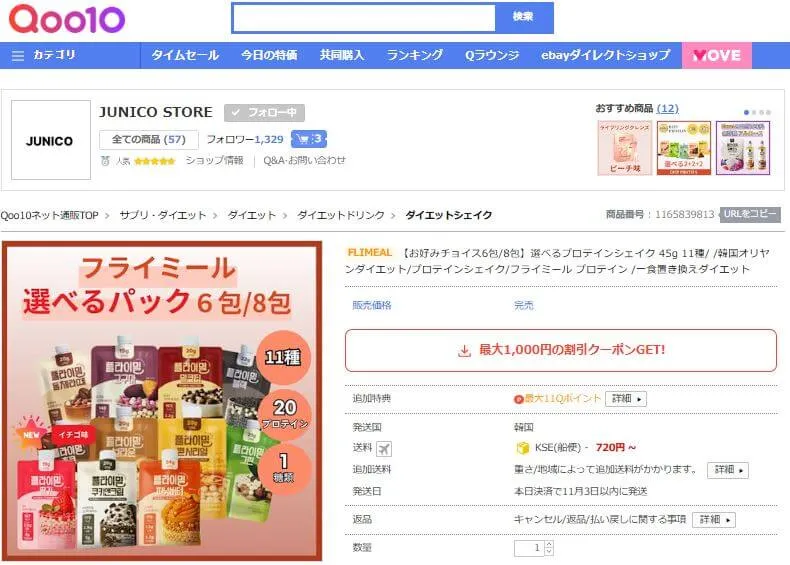Click the medal icon beside 人気
Viewport: 790px width, 565px height.
pos(105,161)
